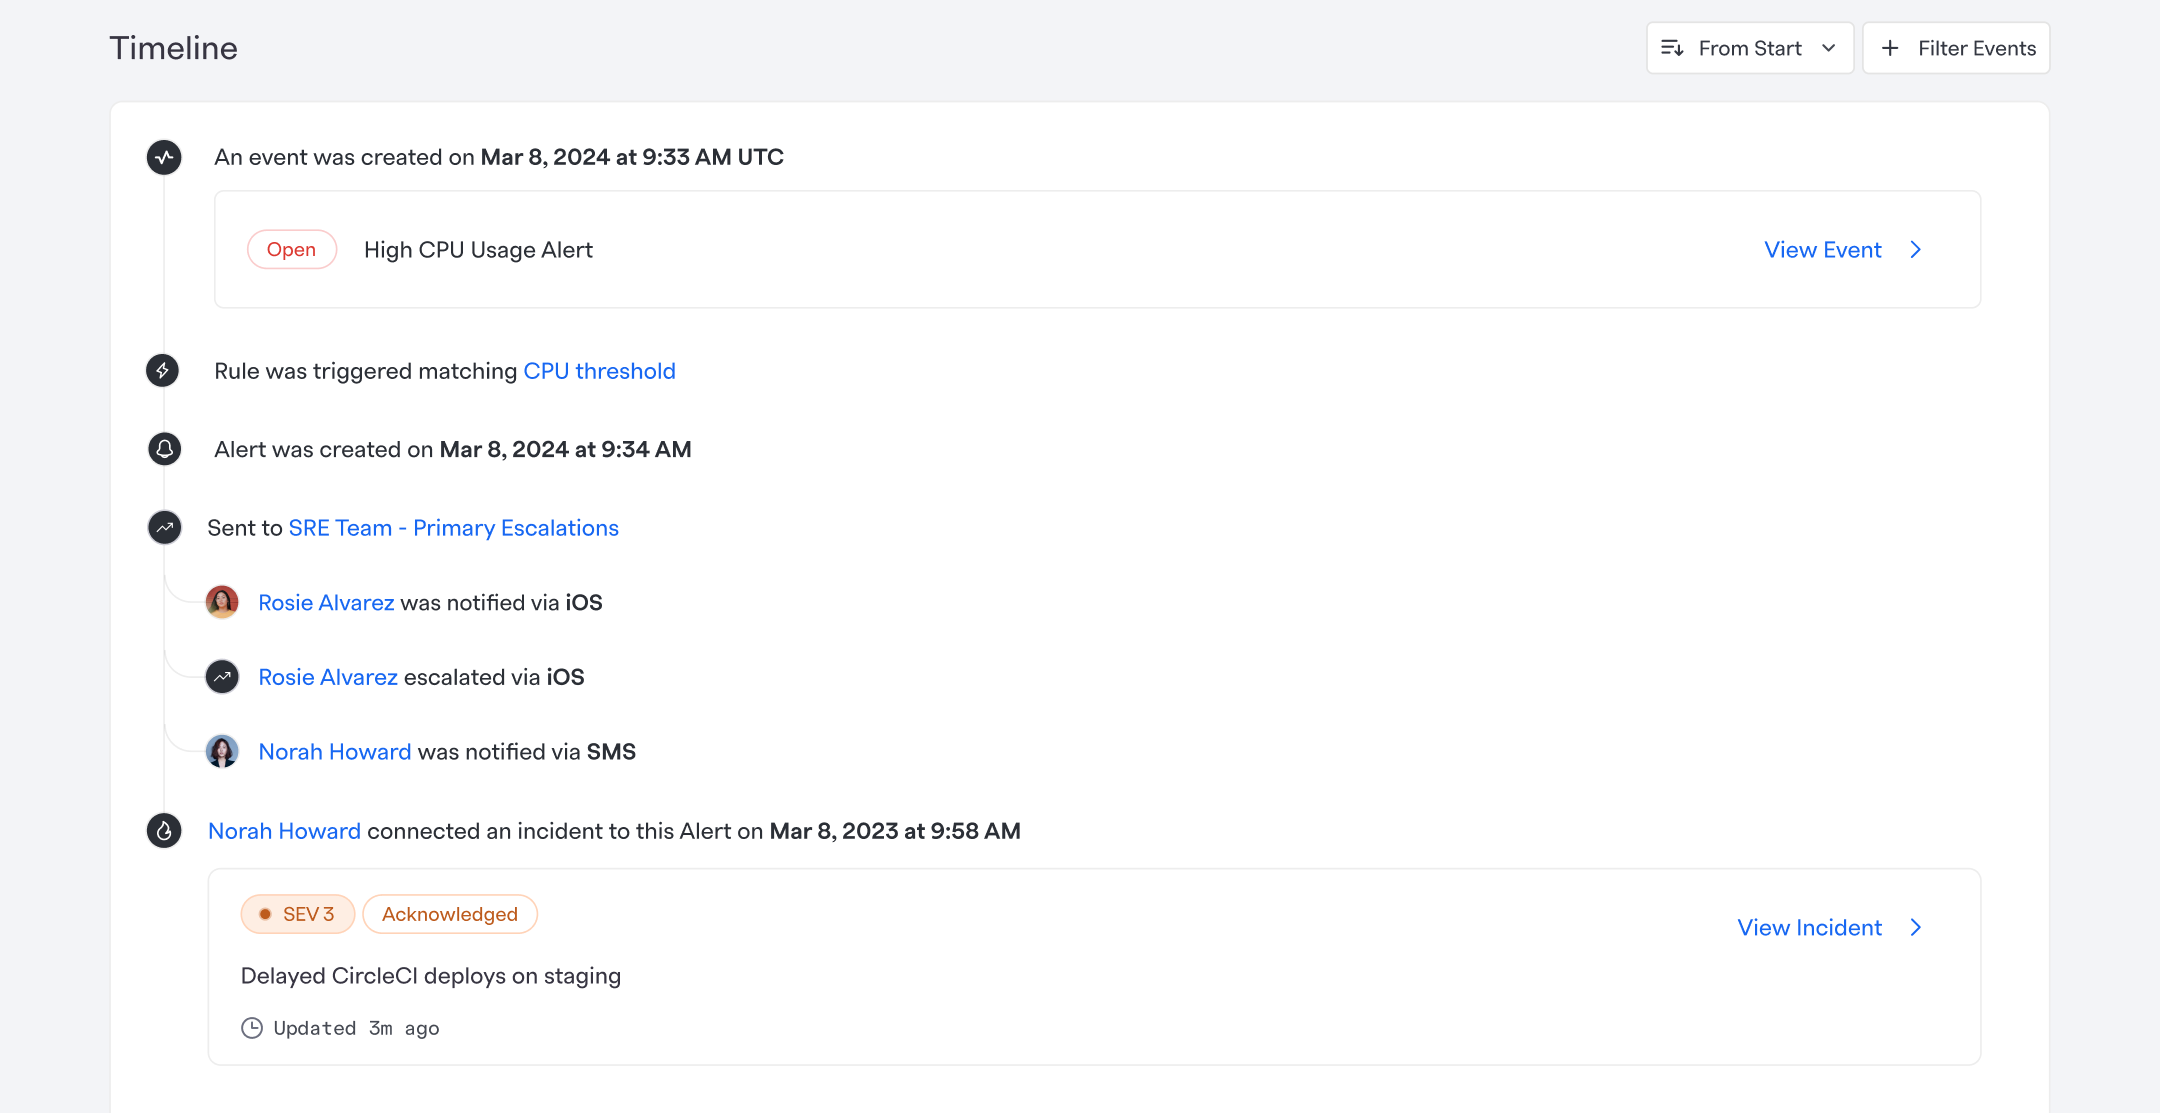Image resolution: width=2160 pixels, height=1113 pixels.
Task: Click the event created pulse icon
Action: (164, 157)
